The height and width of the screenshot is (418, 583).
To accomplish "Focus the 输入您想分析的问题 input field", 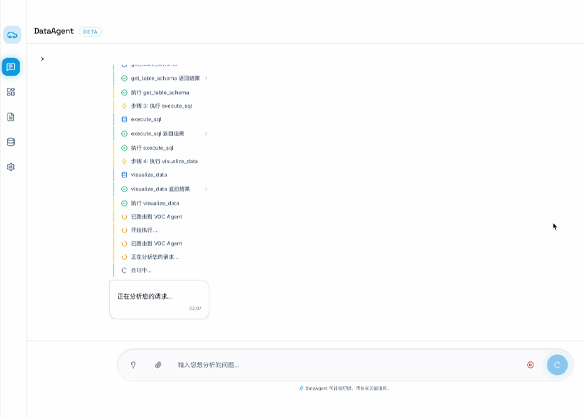I will (346, 365).
